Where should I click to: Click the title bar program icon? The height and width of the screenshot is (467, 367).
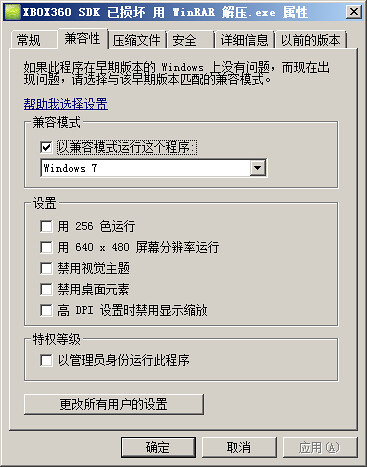(12, 12)
